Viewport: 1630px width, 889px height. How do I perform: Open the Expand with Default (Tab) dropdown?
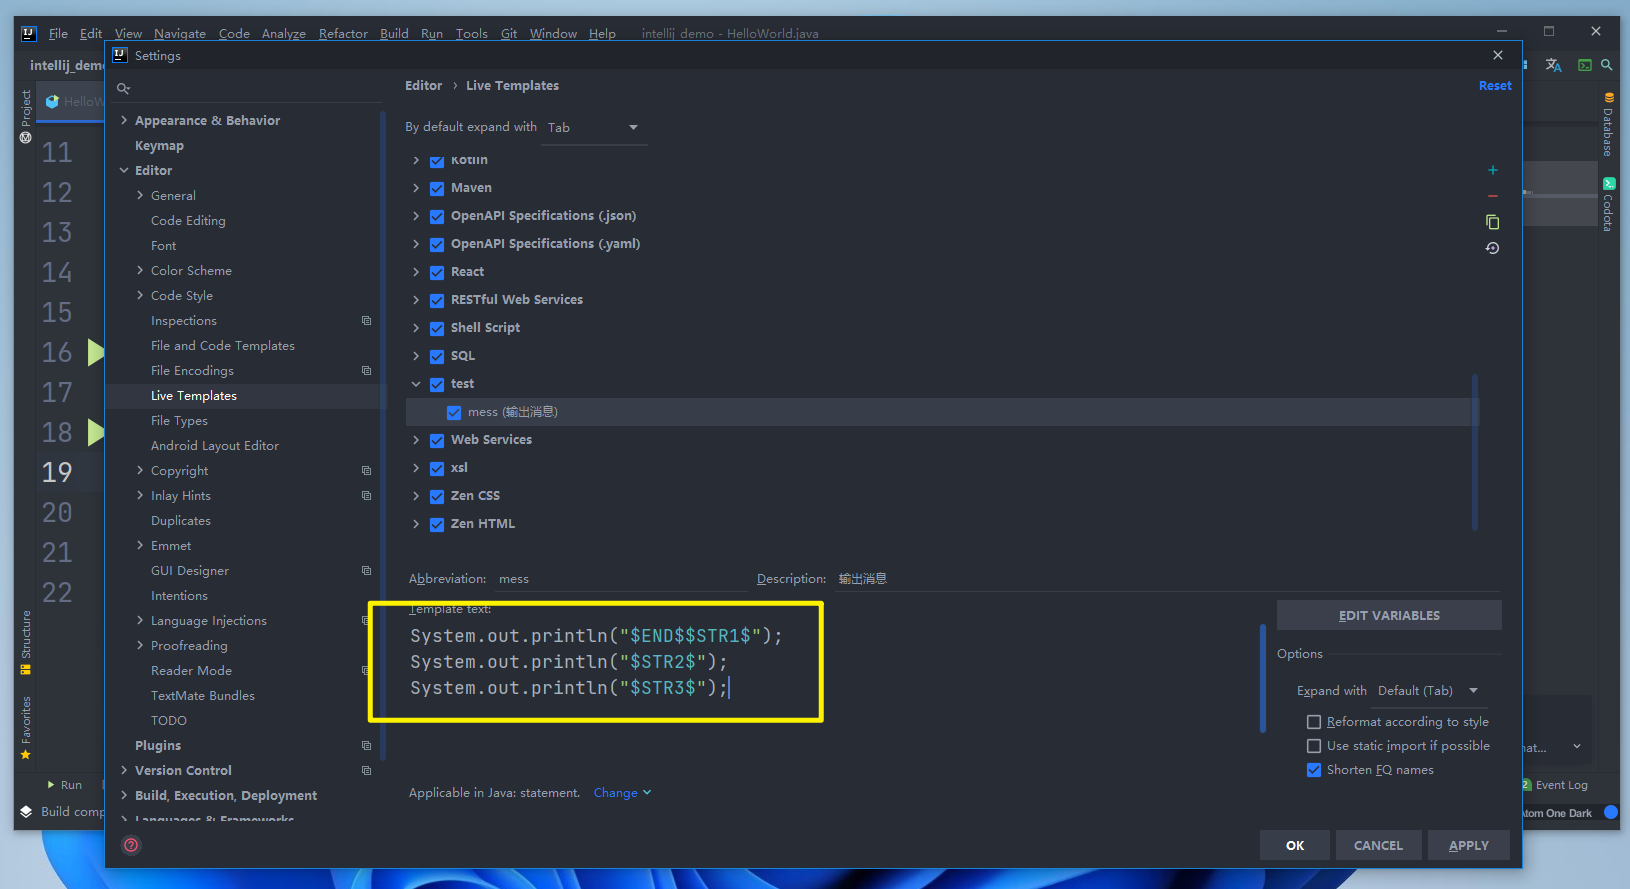click(x=1428, y=691)
